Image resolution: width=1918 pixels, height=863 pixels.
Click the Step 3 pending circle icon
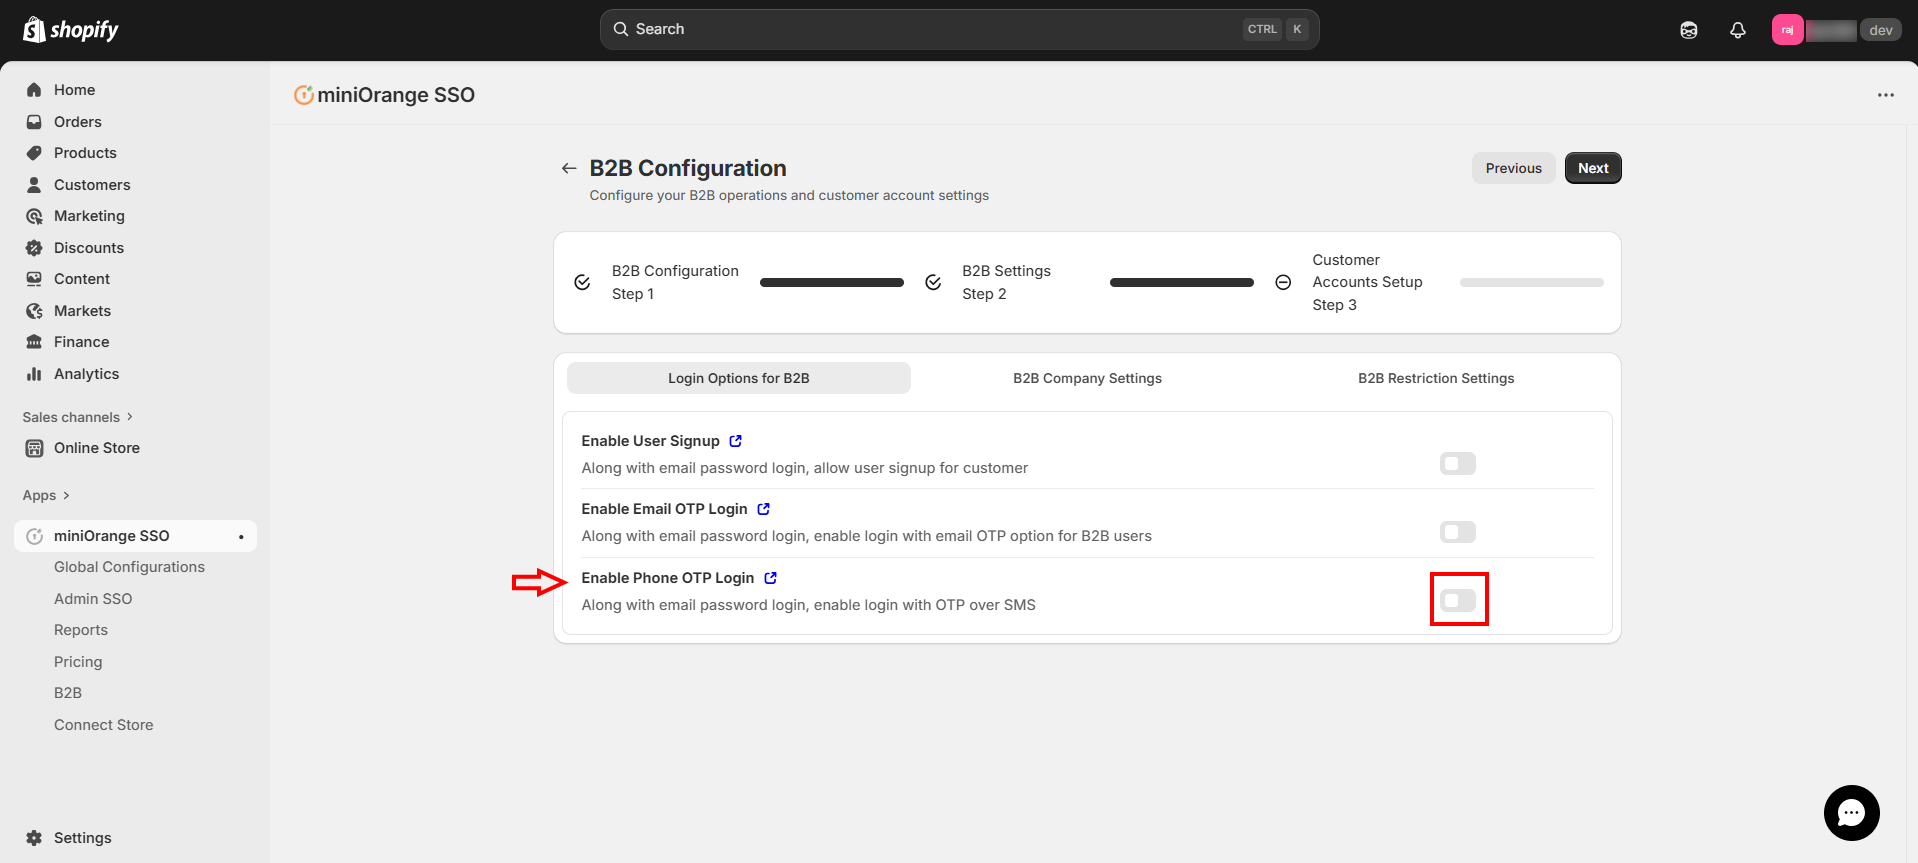[1283, 283]
